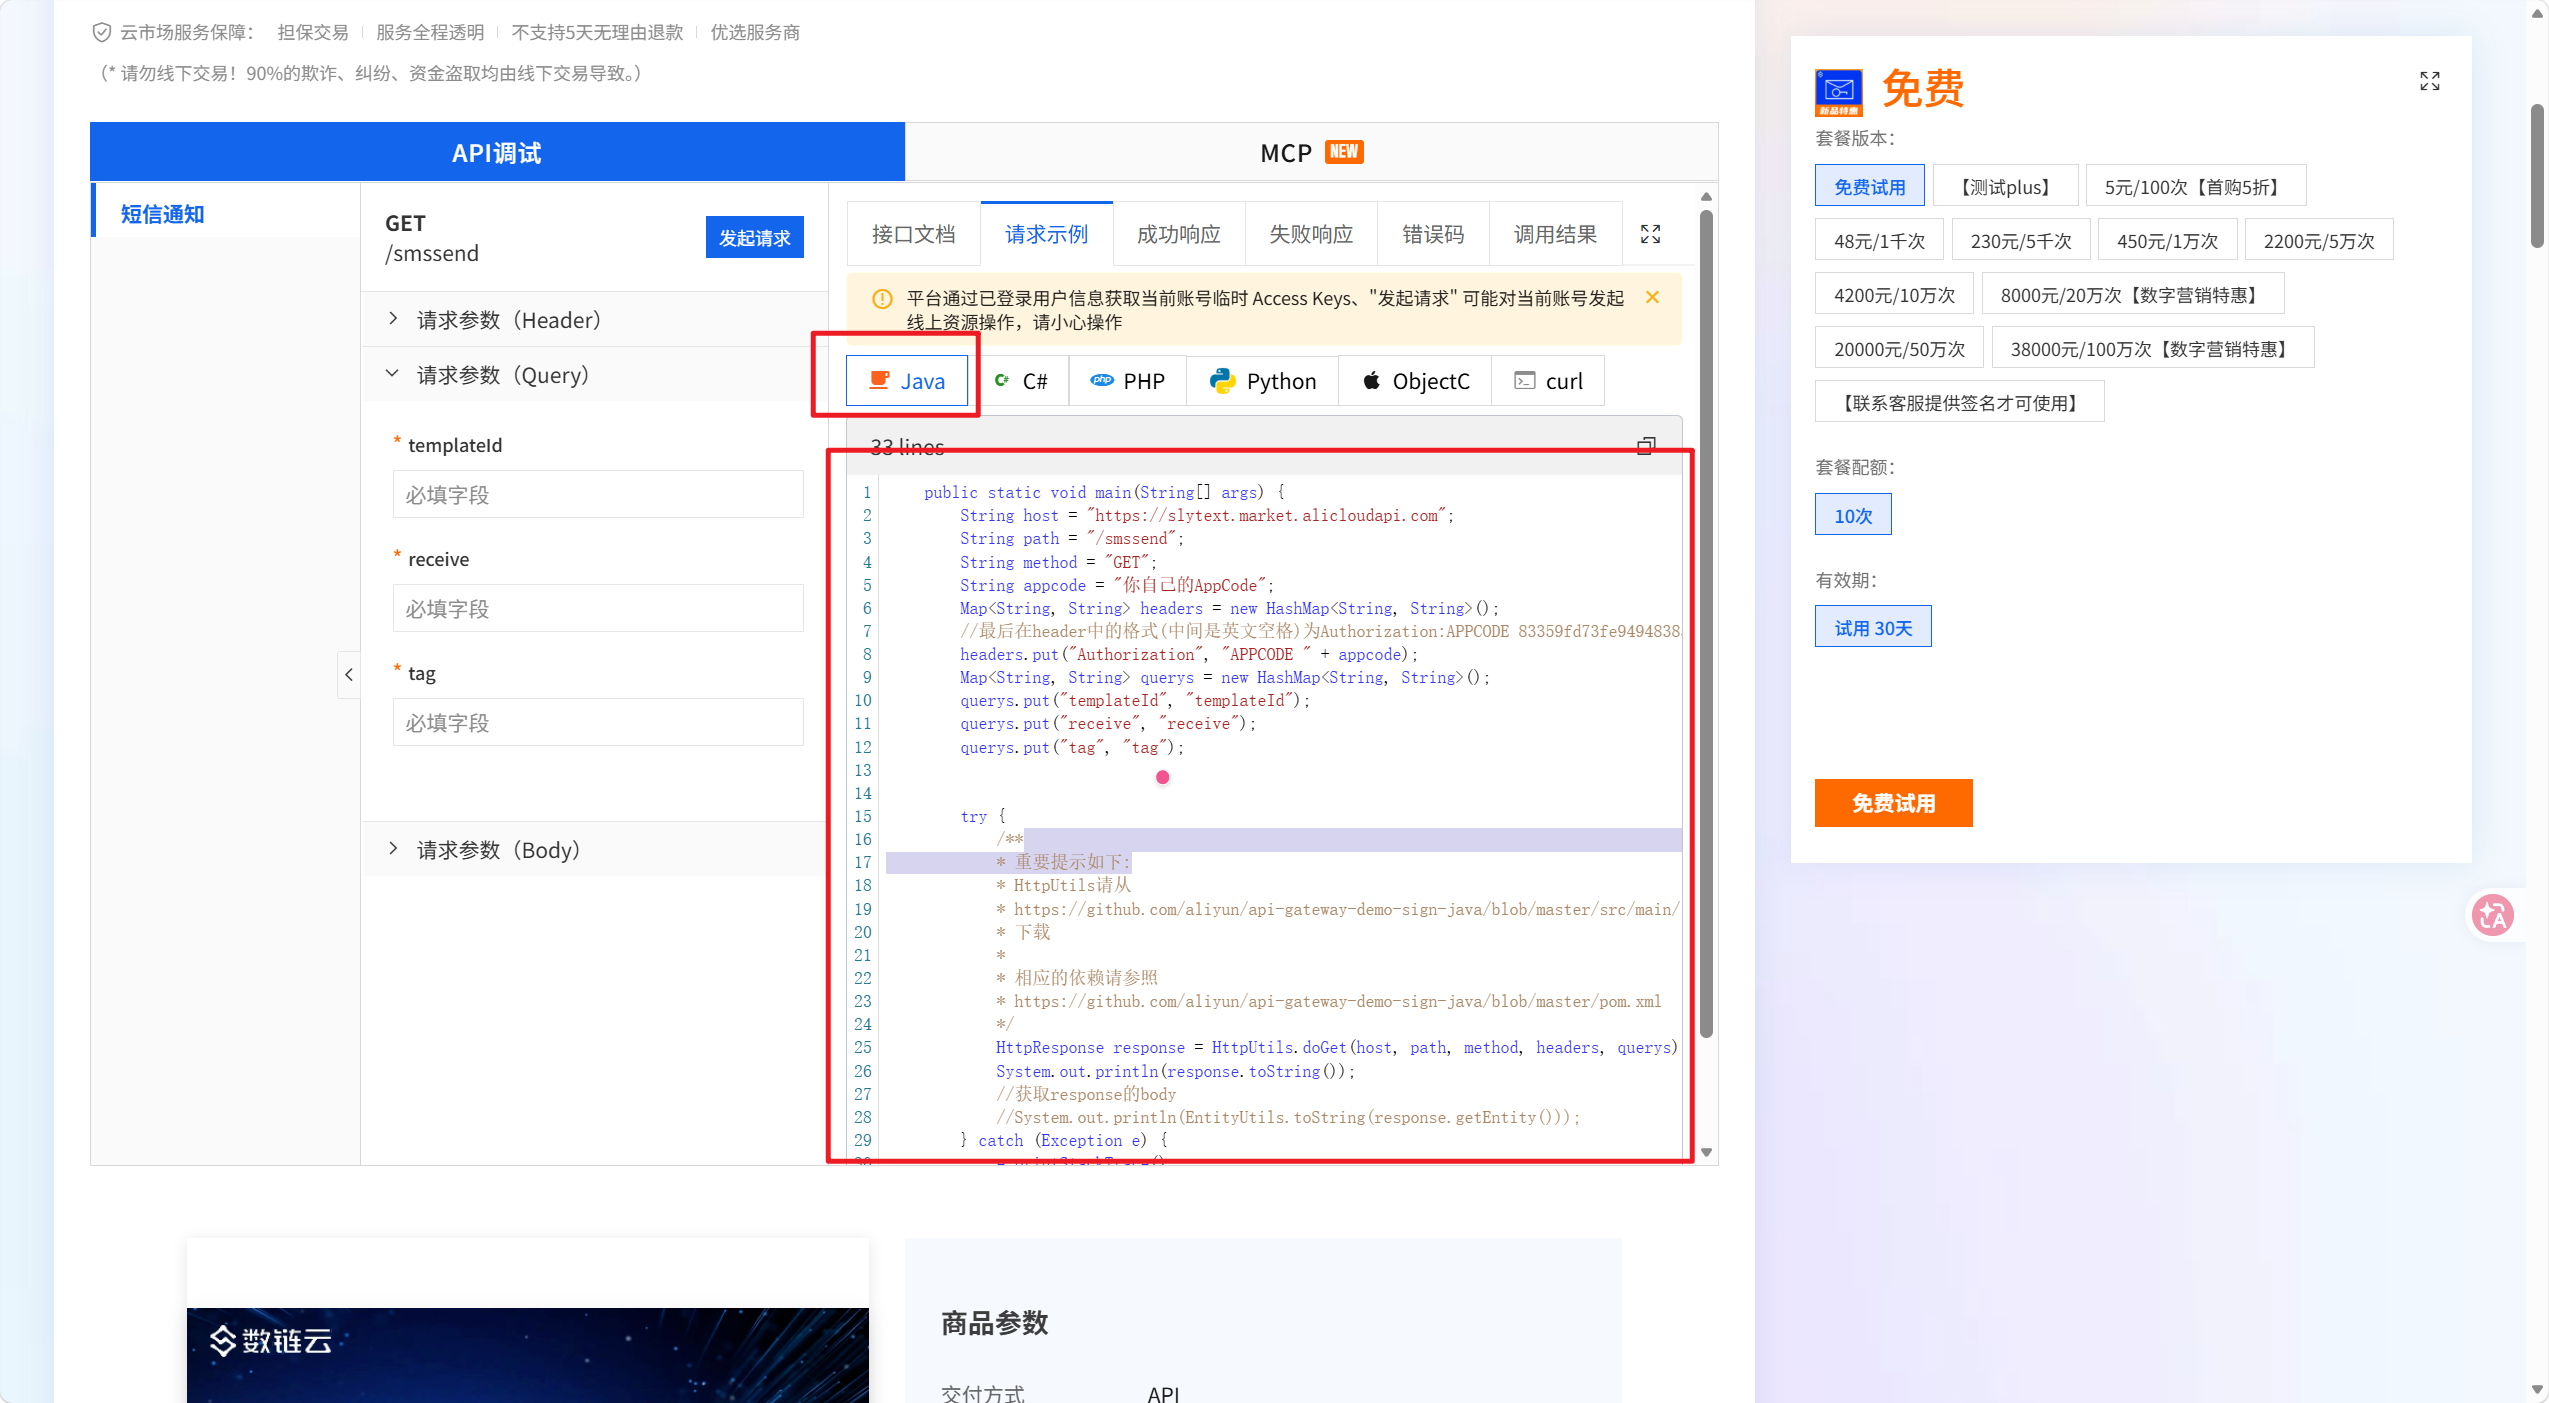Click the 担保交易 text
This screenshot has width=2549, height=1403.
tap(313, 32)
